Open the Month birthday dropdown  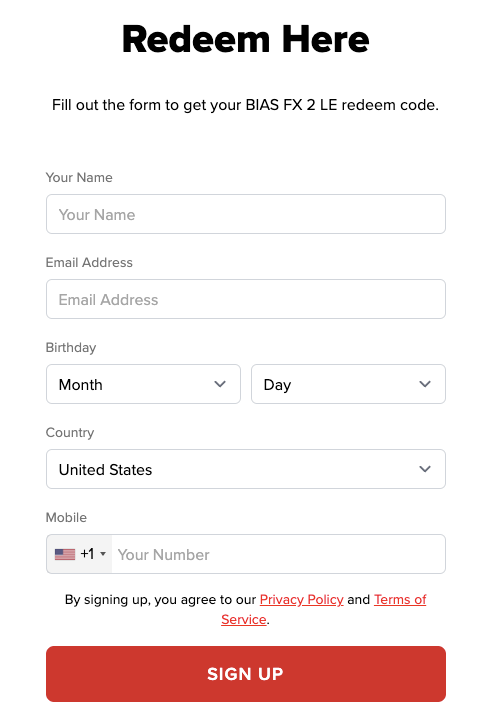coord(143,384)
